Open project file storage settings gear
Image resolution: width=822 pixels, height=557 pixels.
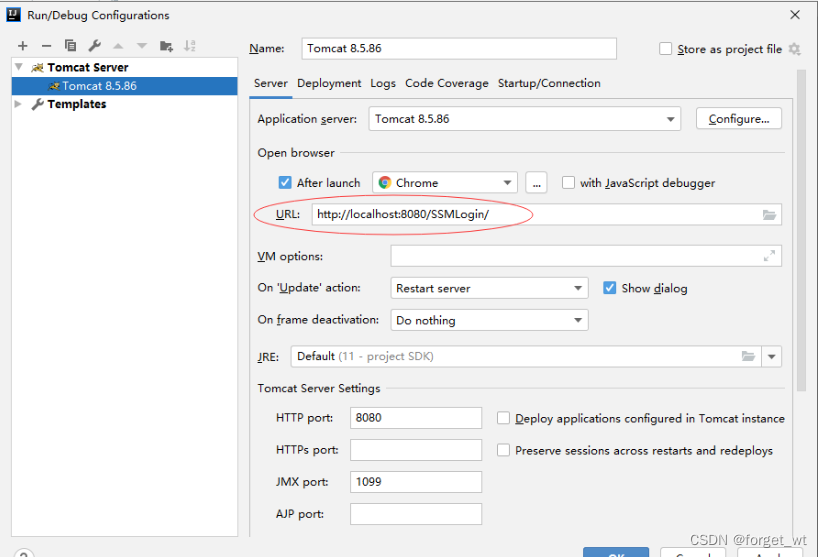point(795,49)
